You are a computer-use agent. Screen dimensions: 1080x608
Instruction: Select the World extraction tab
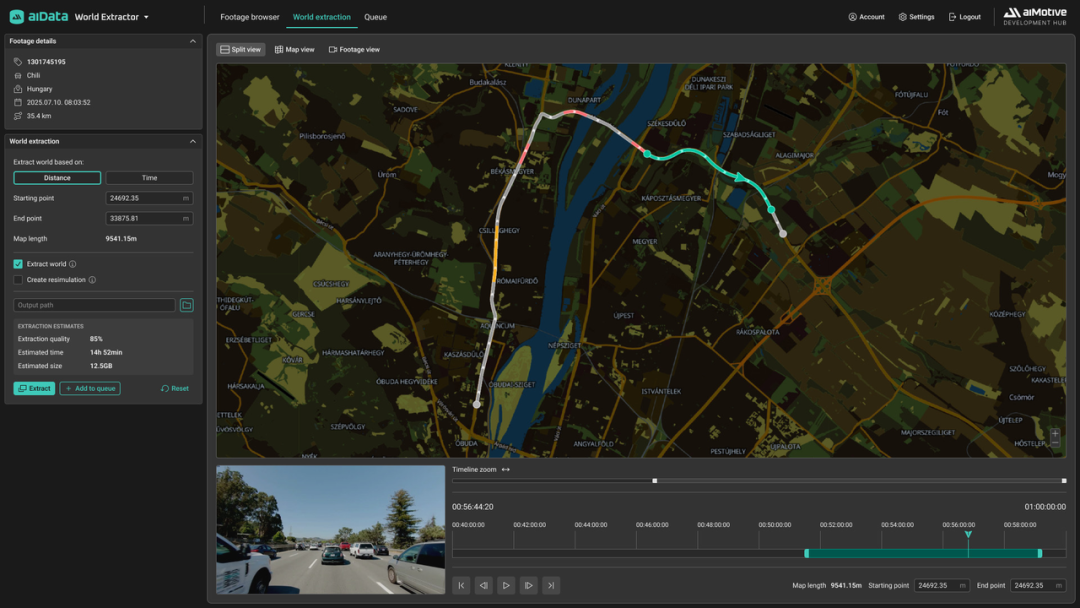click(x=322, y=17)
